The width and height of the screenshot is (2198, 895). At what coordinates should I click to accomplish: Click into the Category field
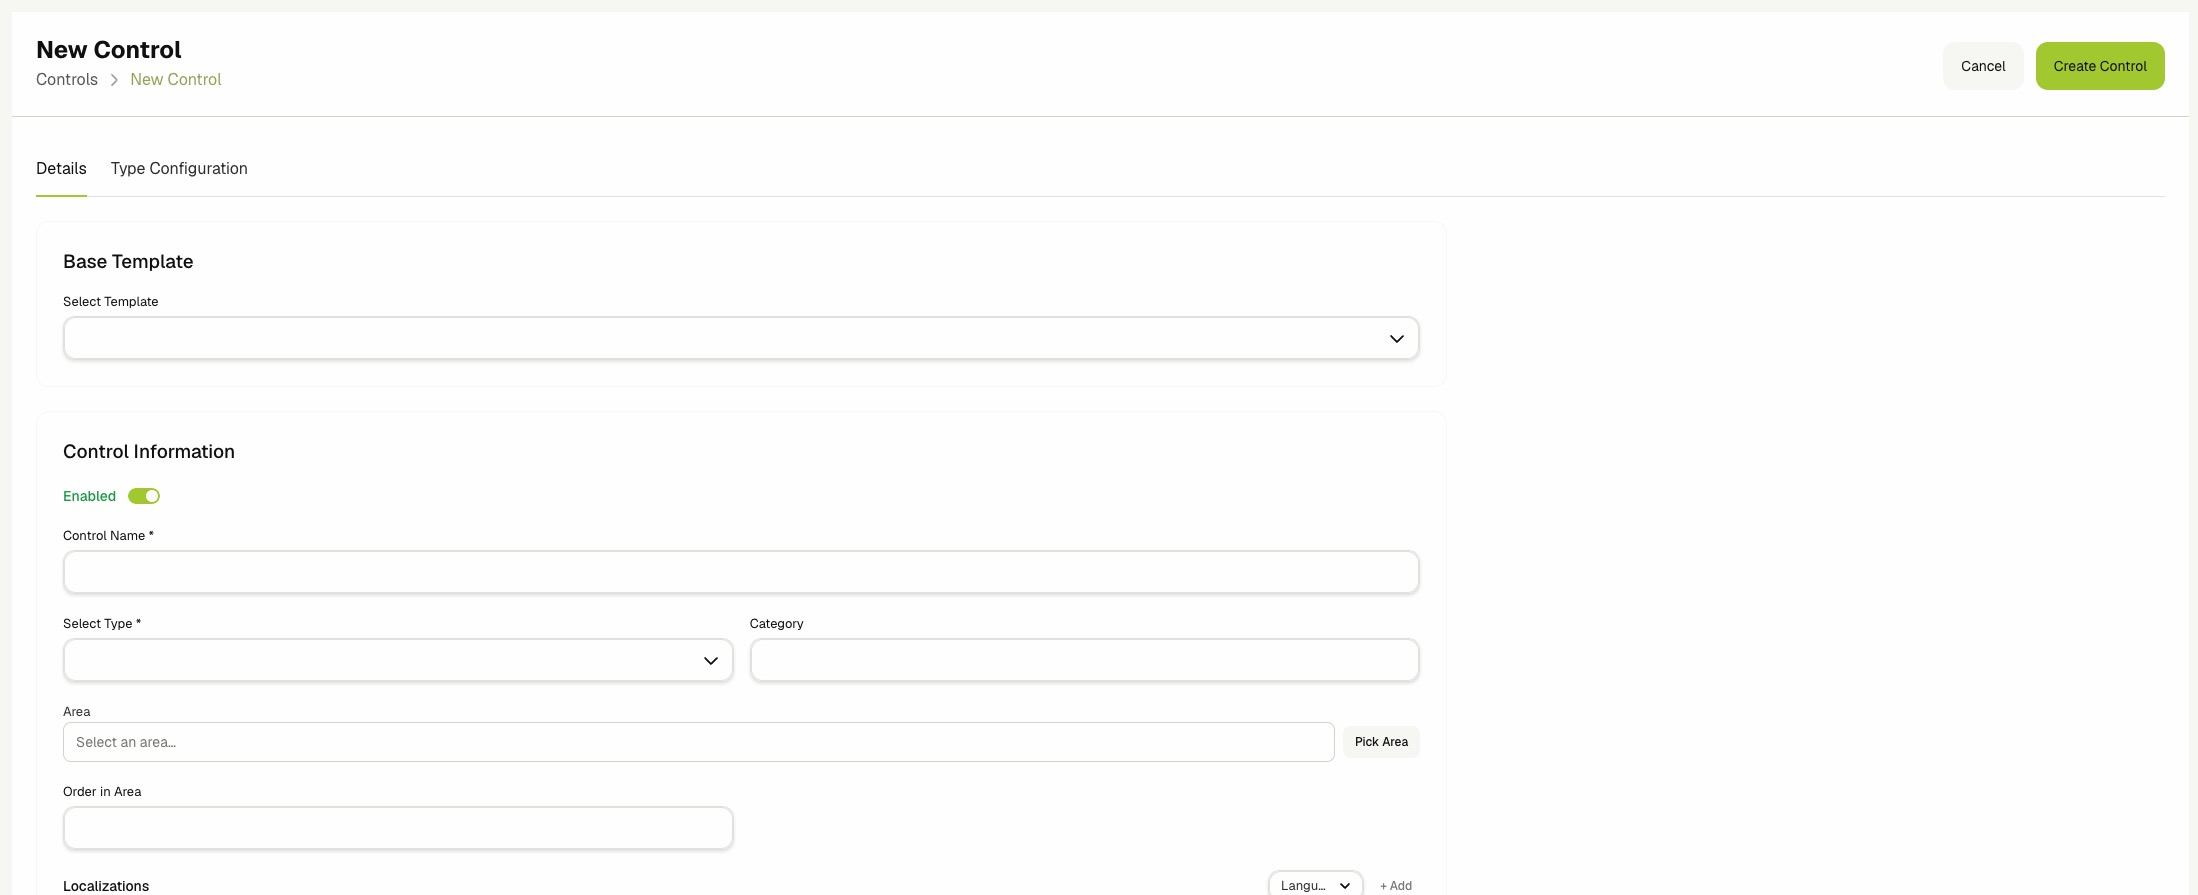1085,660
